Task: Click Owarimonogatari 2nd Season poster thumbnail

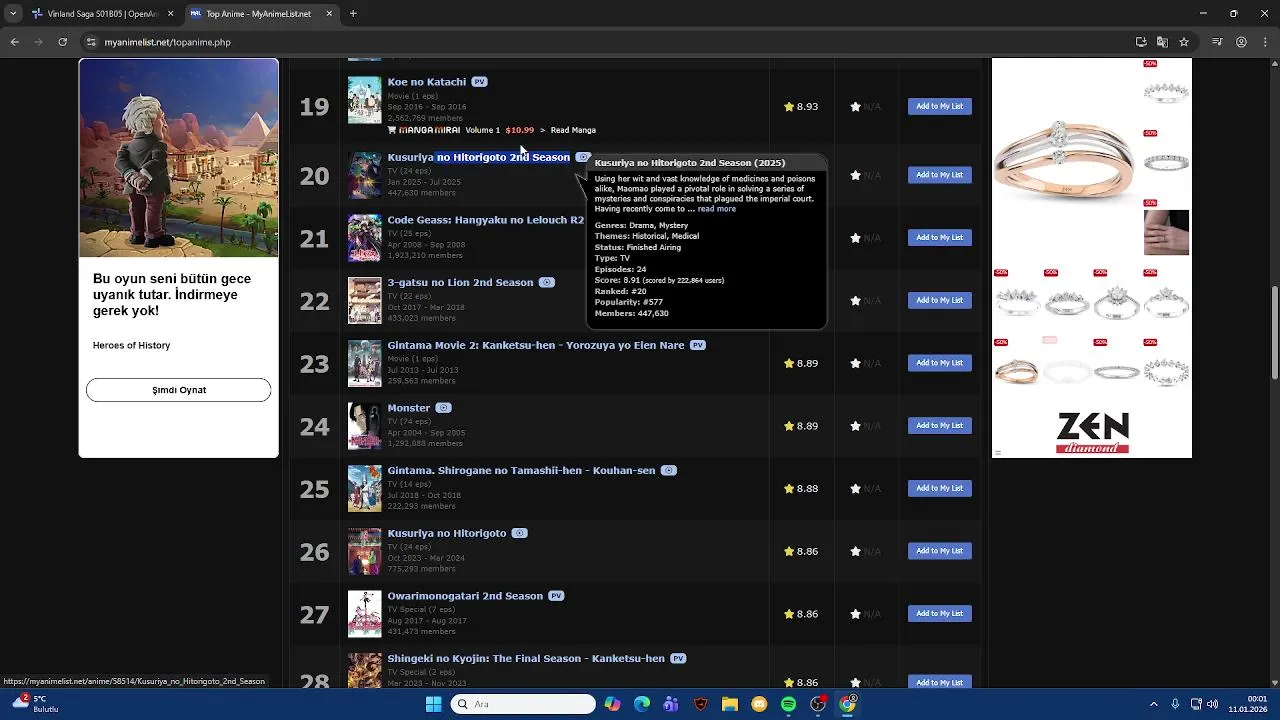Action: [x=364, y=614]
